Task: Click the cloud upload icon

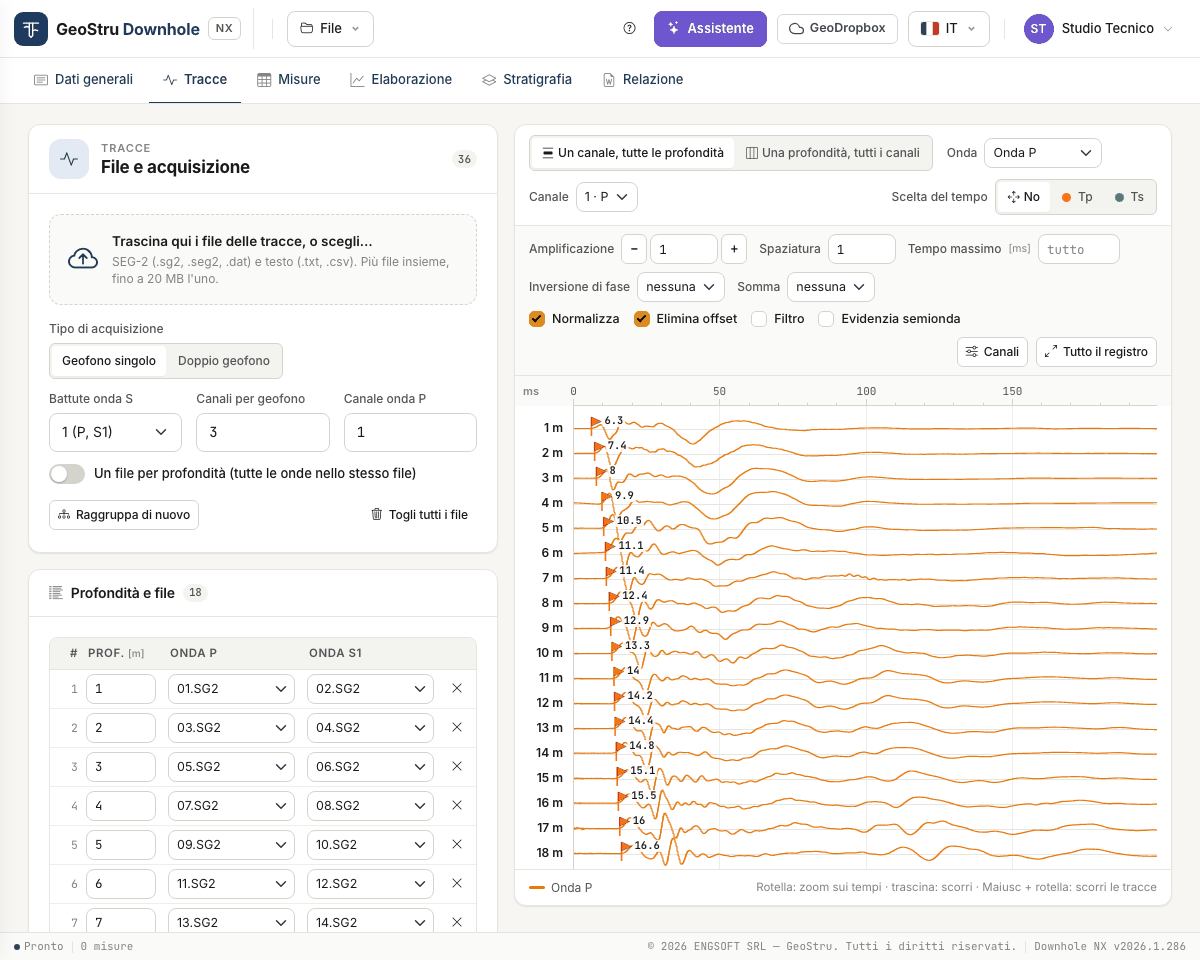Action: 83,259
